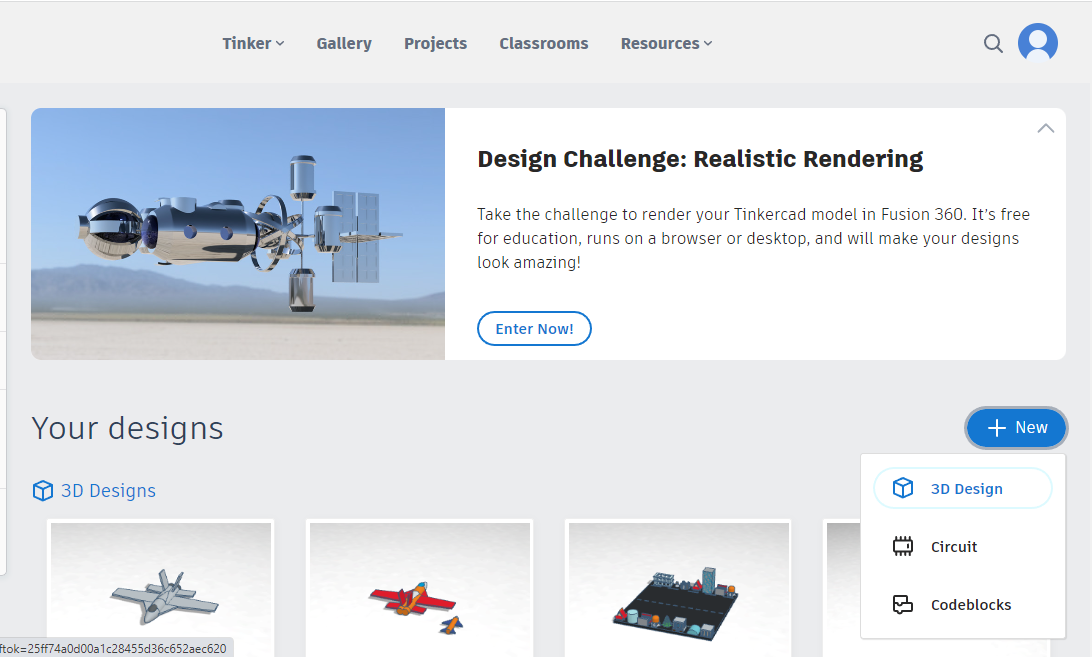Open the Classrooms page

pyautogui.click(x=544, y=43)
